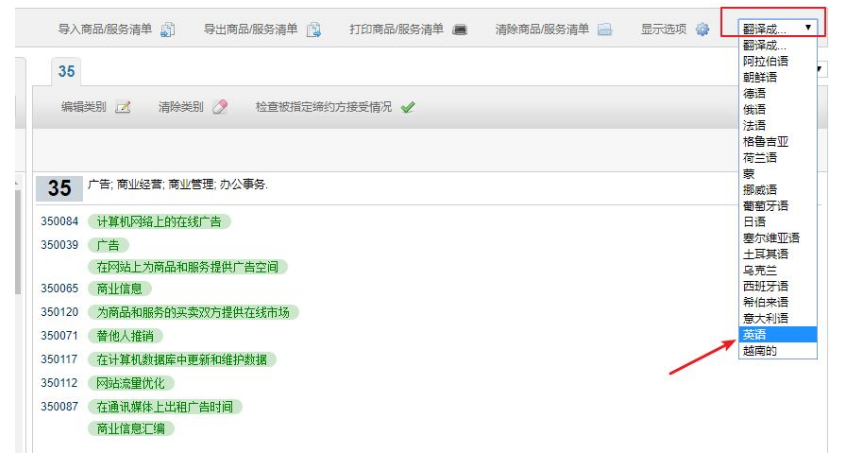Screen dimensions: 864x454
Task: Select 塞尔维亚语 from translation list
Action: click(x=777, y=238)
